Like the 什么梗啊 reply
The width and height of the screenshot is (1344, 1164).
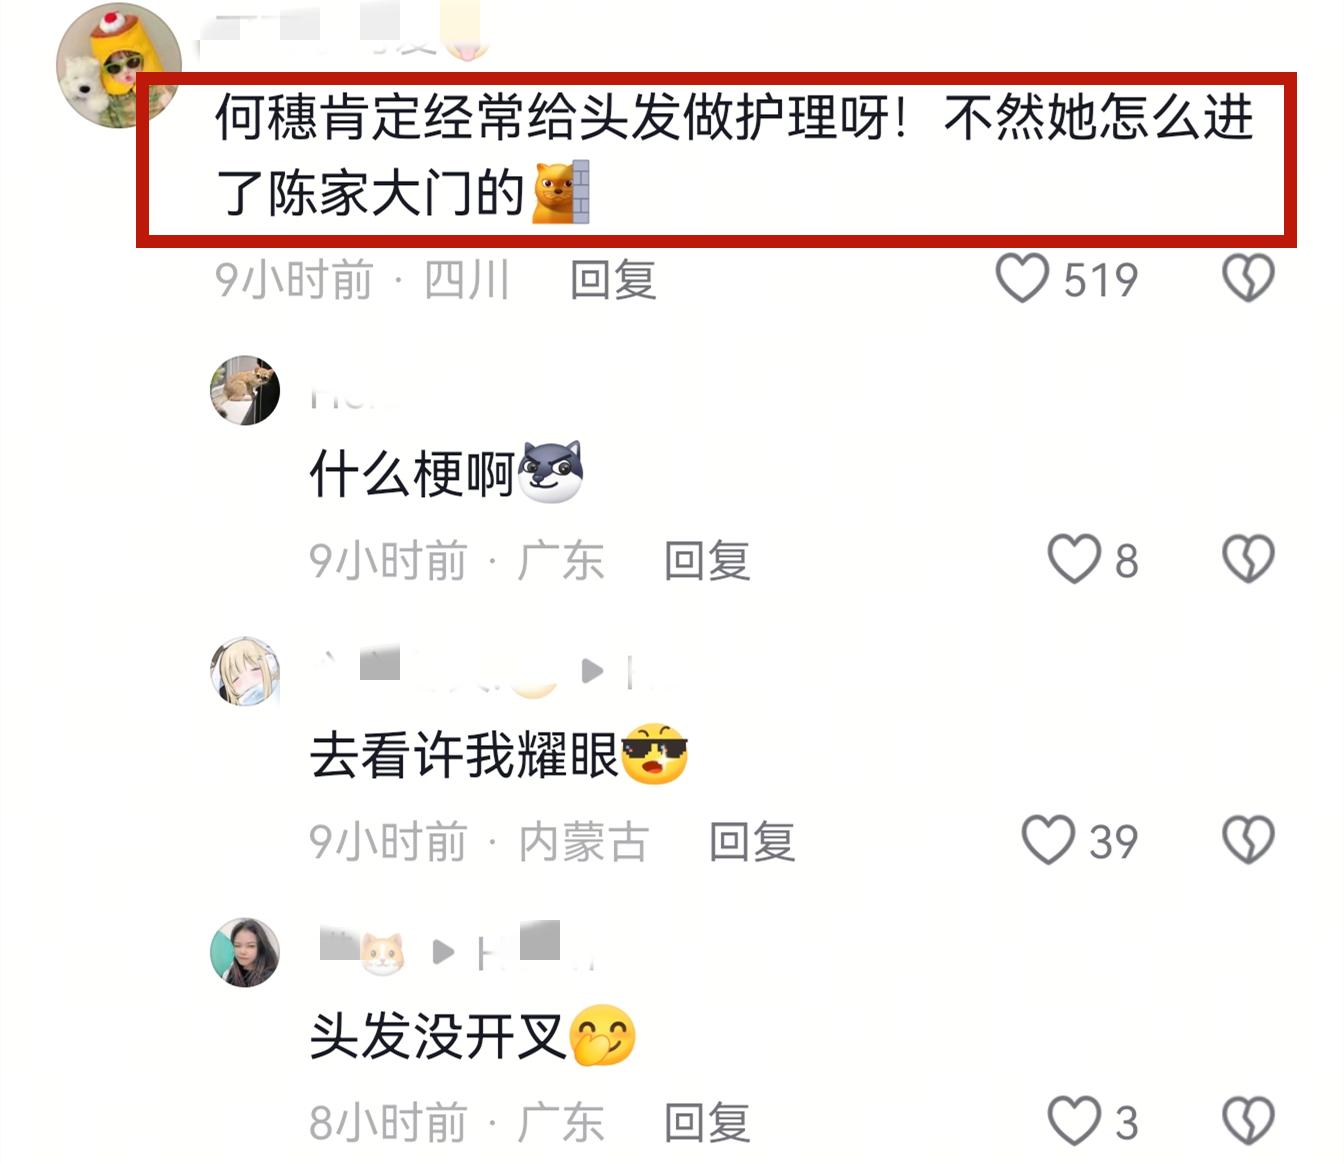[1074, 559]
